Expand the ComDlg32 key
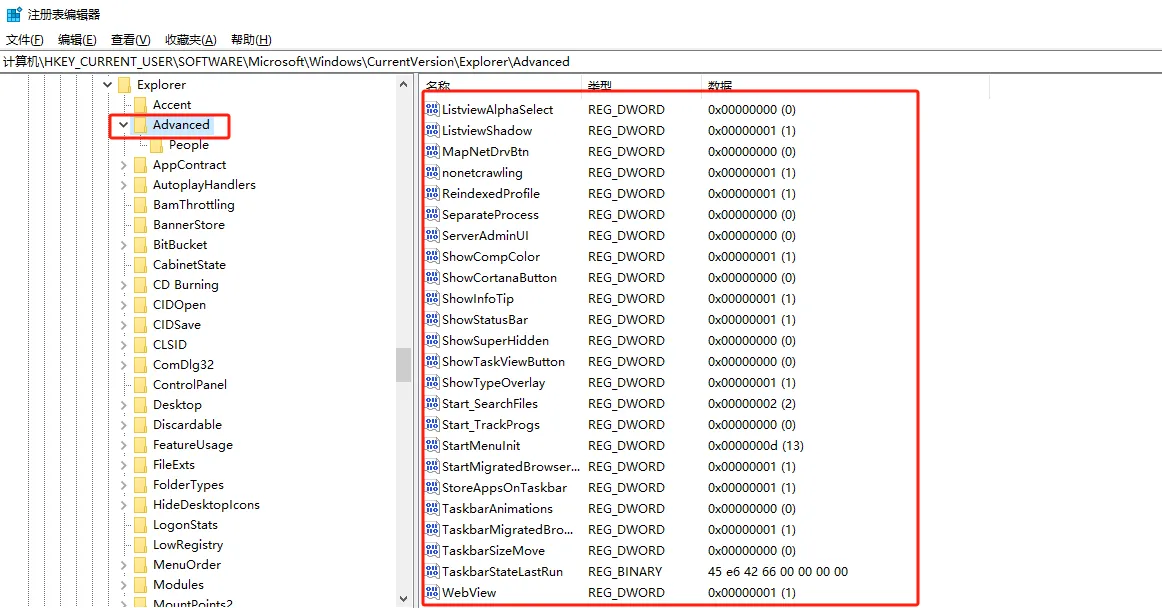The width and height of the screenshot is (1162, 608). pos(124,365)
